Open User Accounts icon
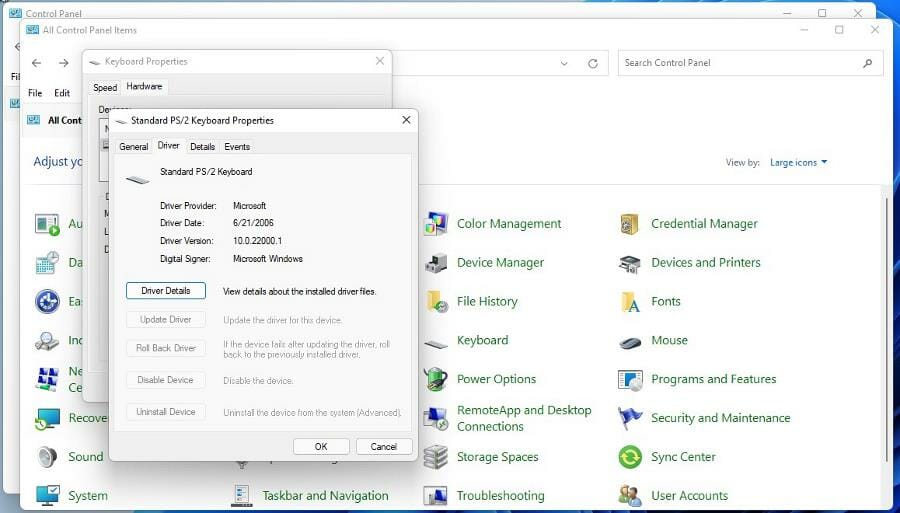This screenshot has width=900, height=513. pyautogui.click(x=630, y=495)
